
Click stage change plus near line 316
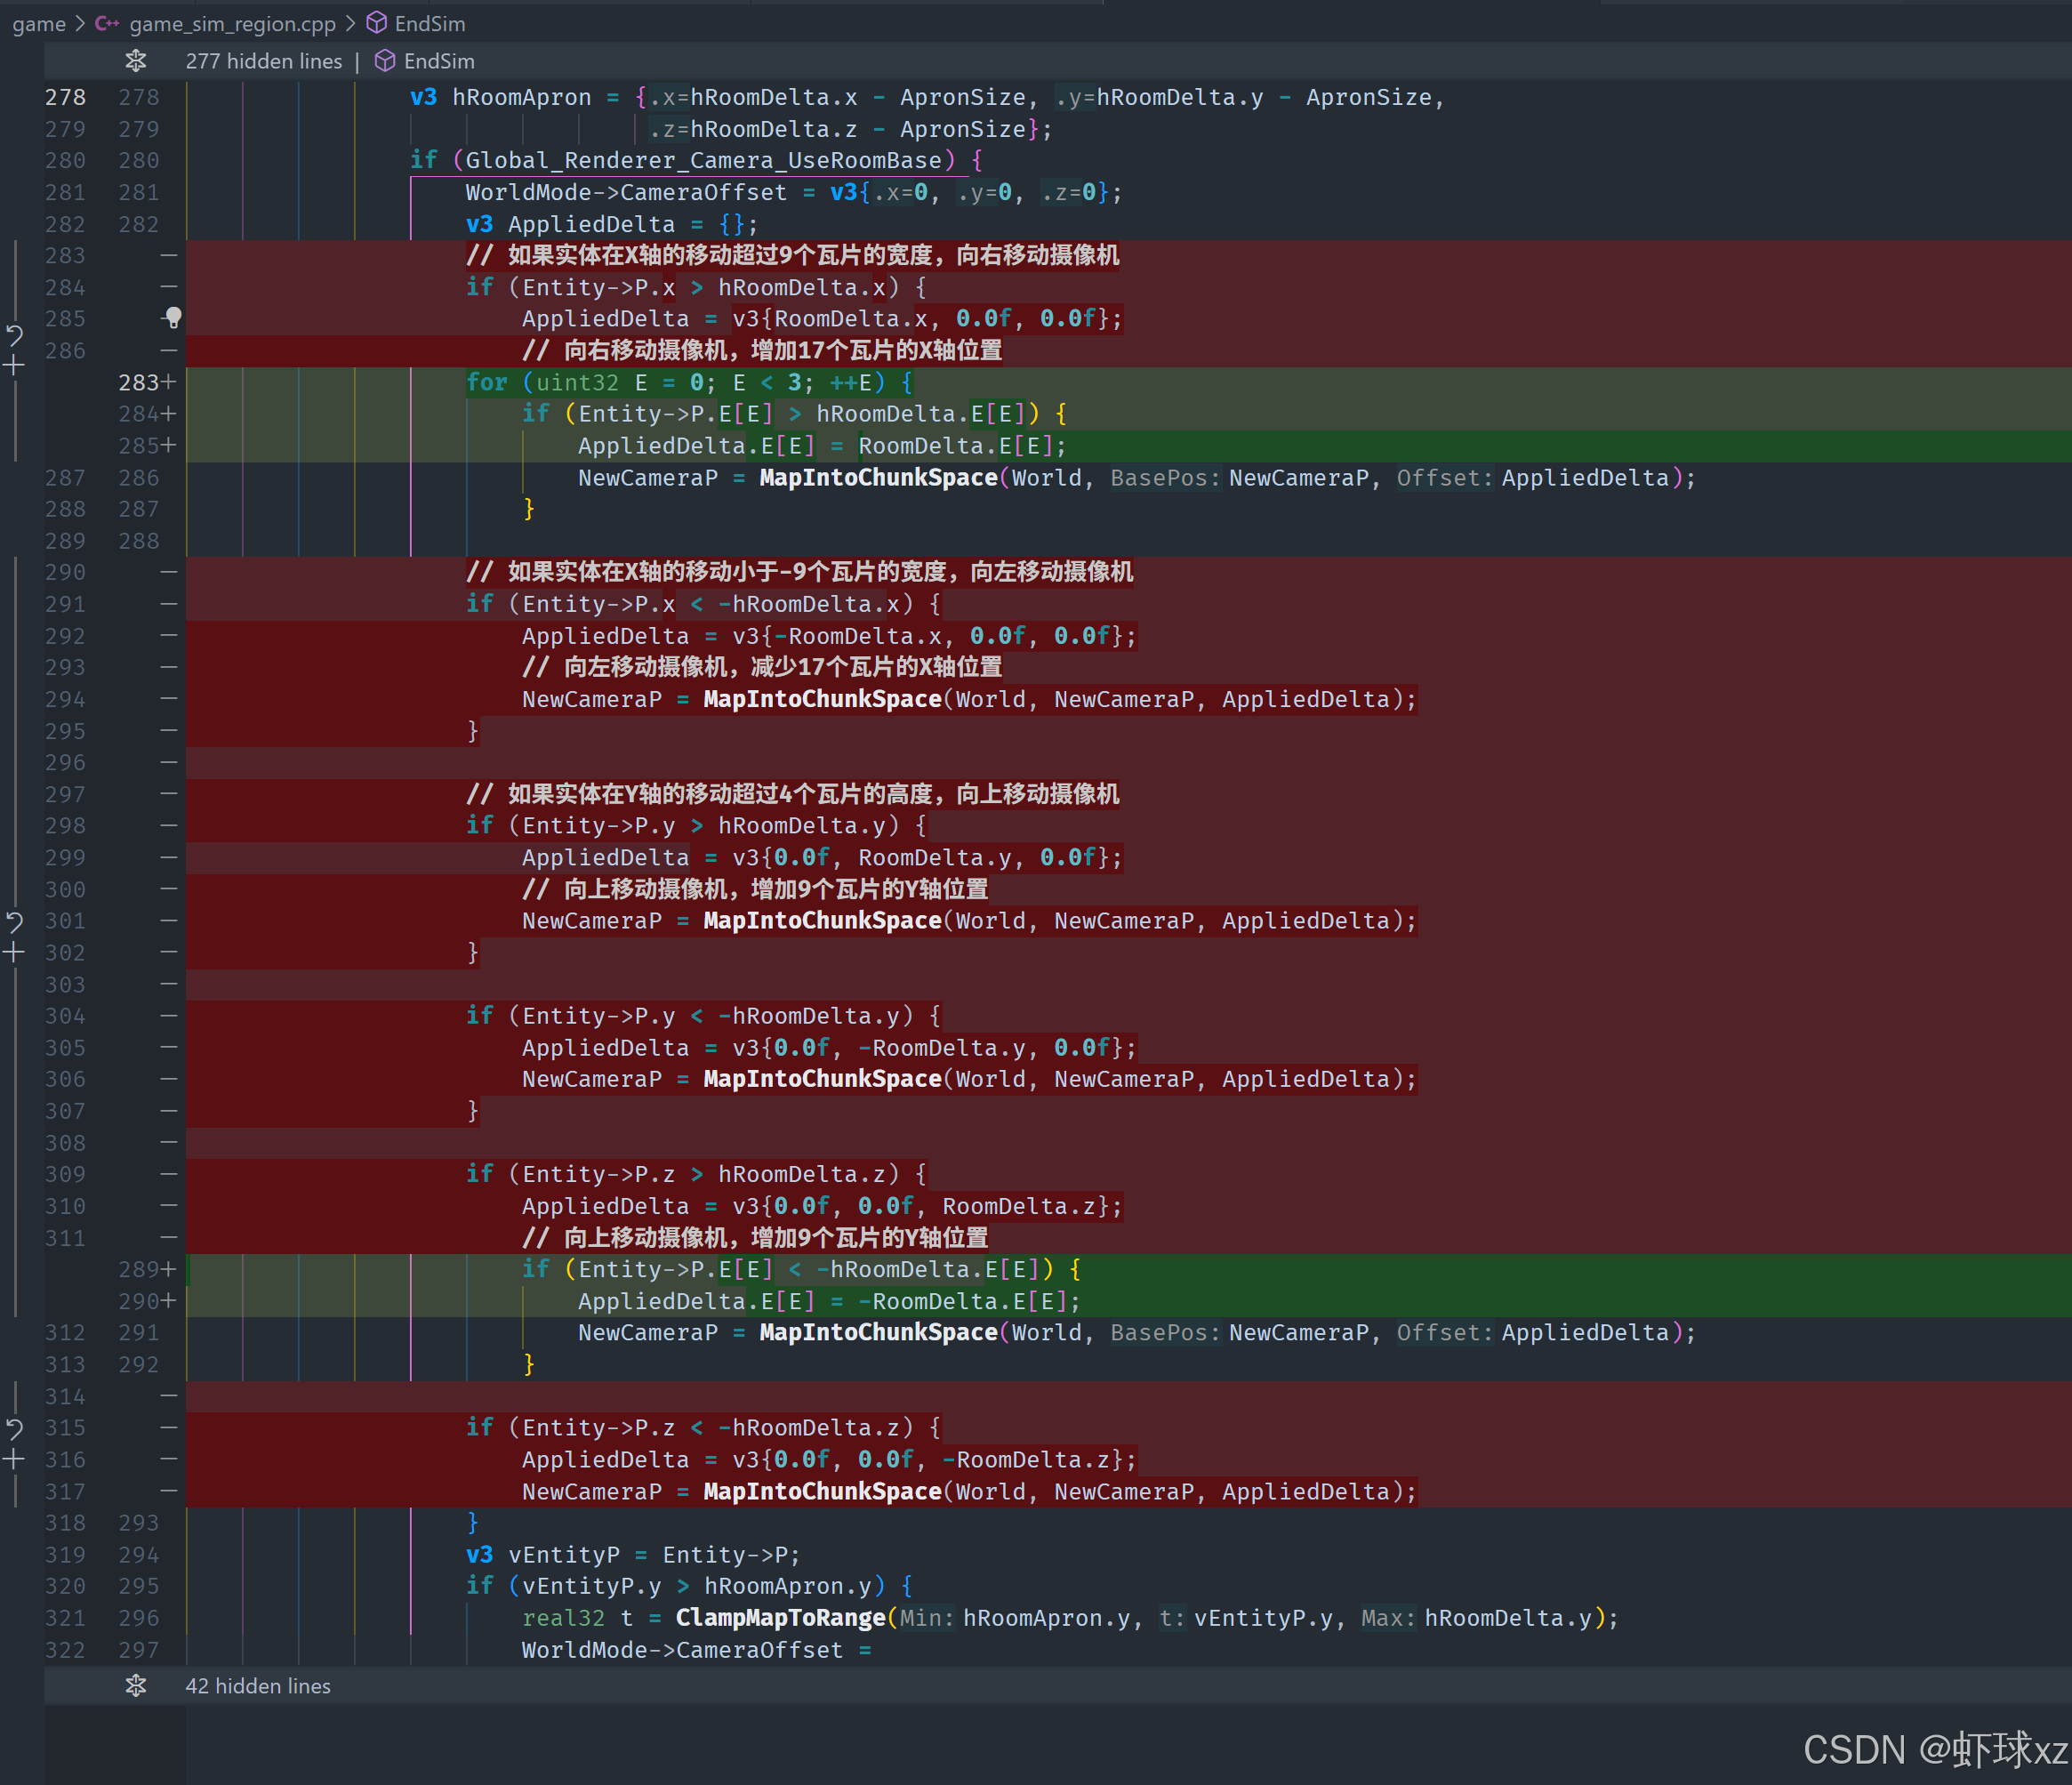coord(14,1459)
